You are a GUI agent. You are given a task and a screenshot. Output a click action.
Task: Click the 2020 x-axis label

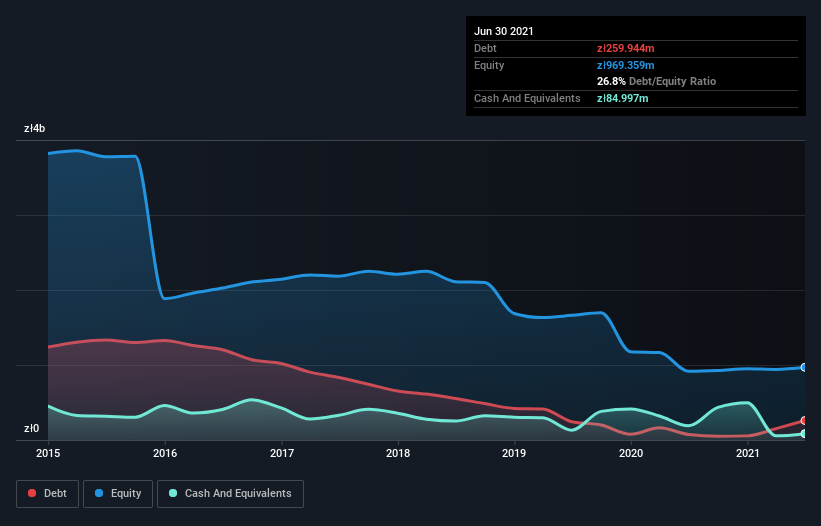(631, 453)
